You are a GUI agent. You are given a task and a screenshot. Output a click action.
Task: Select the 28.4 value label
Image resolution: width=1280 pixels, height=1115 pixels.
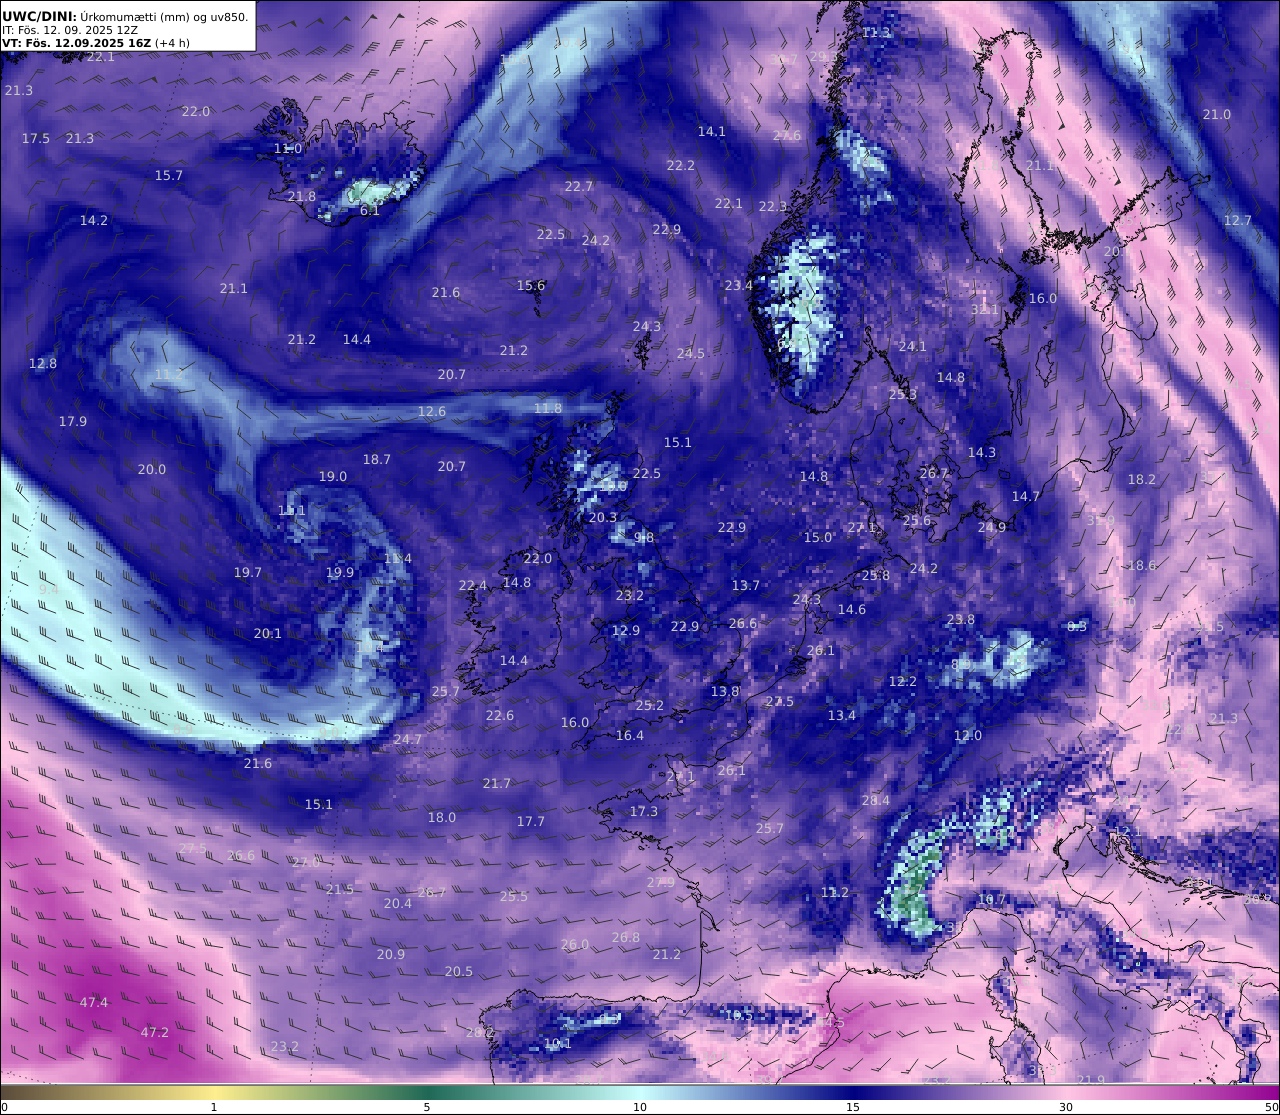pos(876,800)
